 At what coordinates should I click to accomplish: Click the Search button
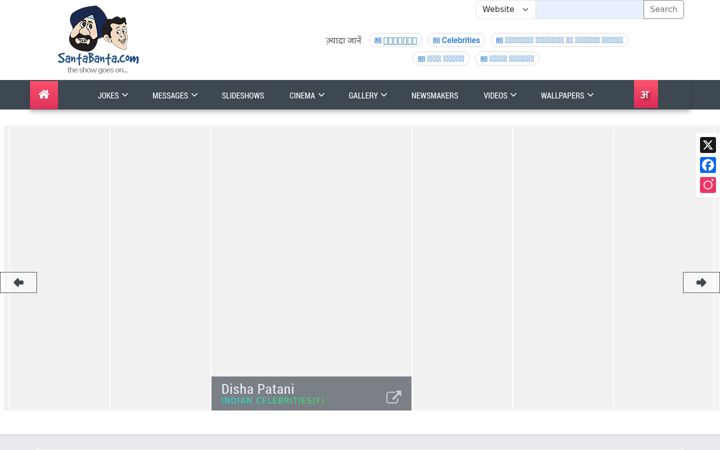pyautogui.click(x=663, y=9)
